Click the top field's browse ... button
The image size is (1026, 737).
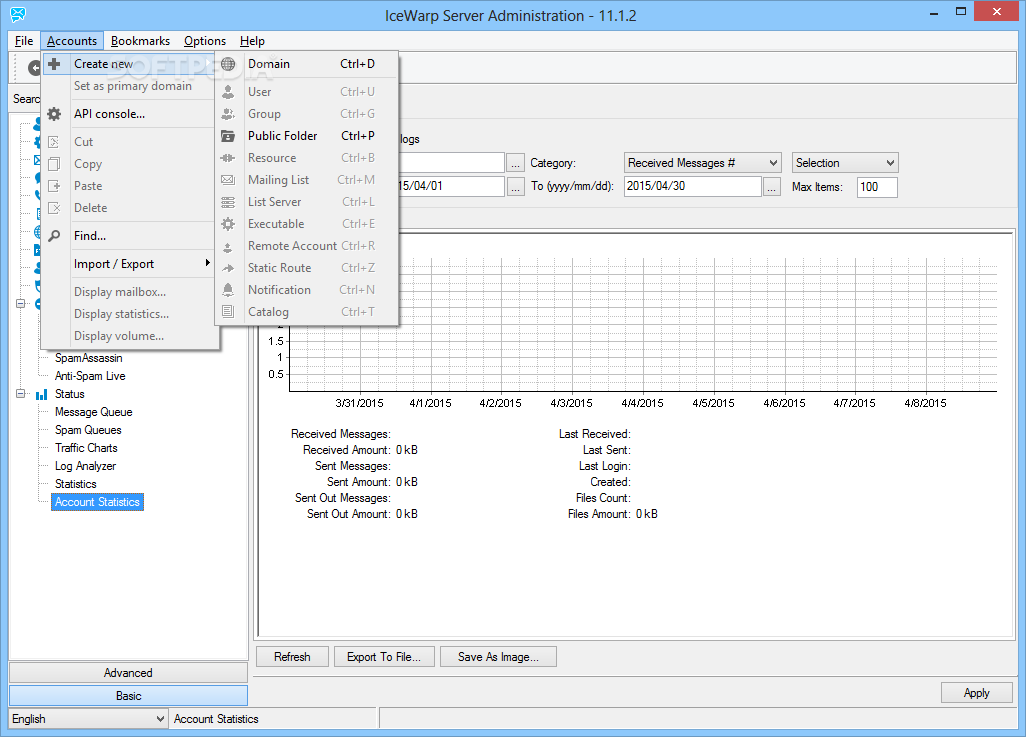(x=516, y=163)
